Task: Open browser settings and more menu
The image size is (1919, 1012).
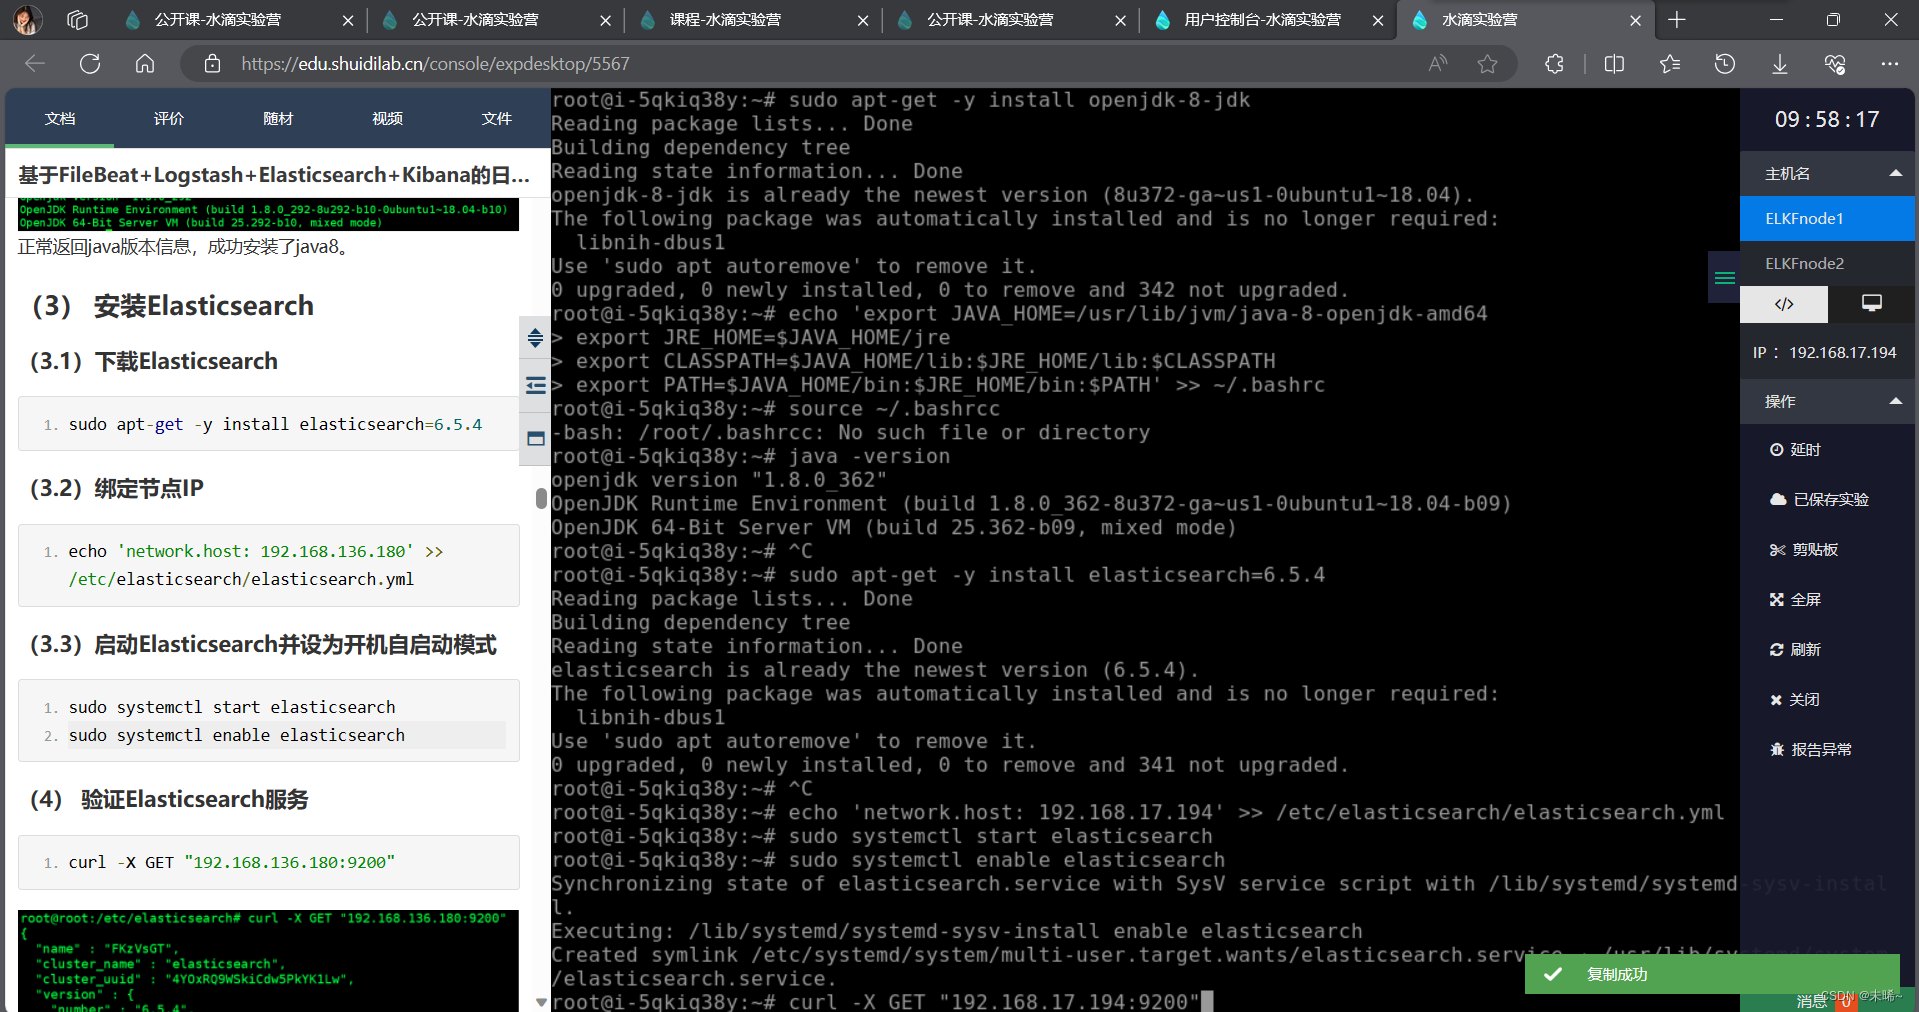Action: point(1889,64)
